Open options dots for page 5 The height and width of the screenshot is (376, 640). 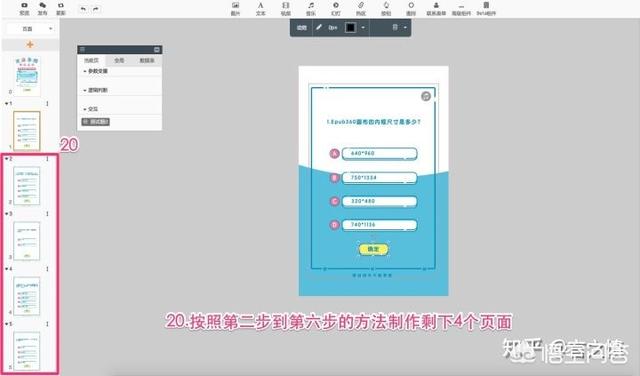[47, 324]
